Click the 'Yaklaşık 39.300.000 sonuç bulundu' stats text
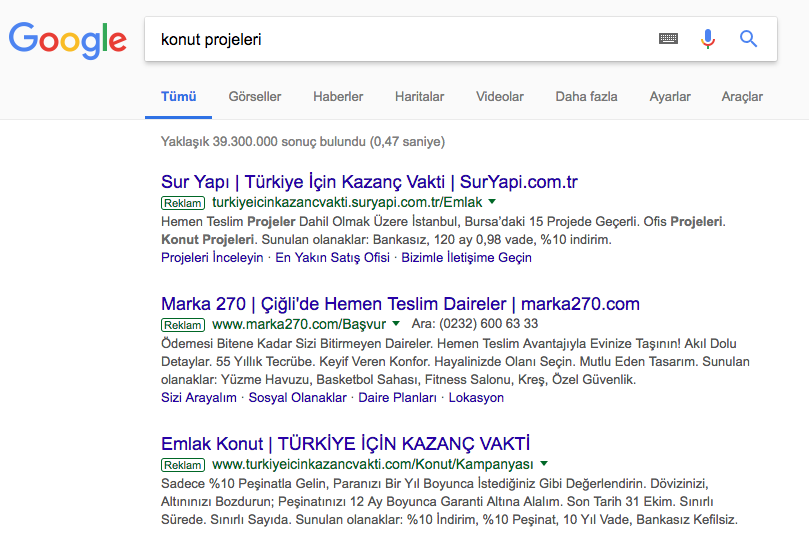 pos(303,141)
